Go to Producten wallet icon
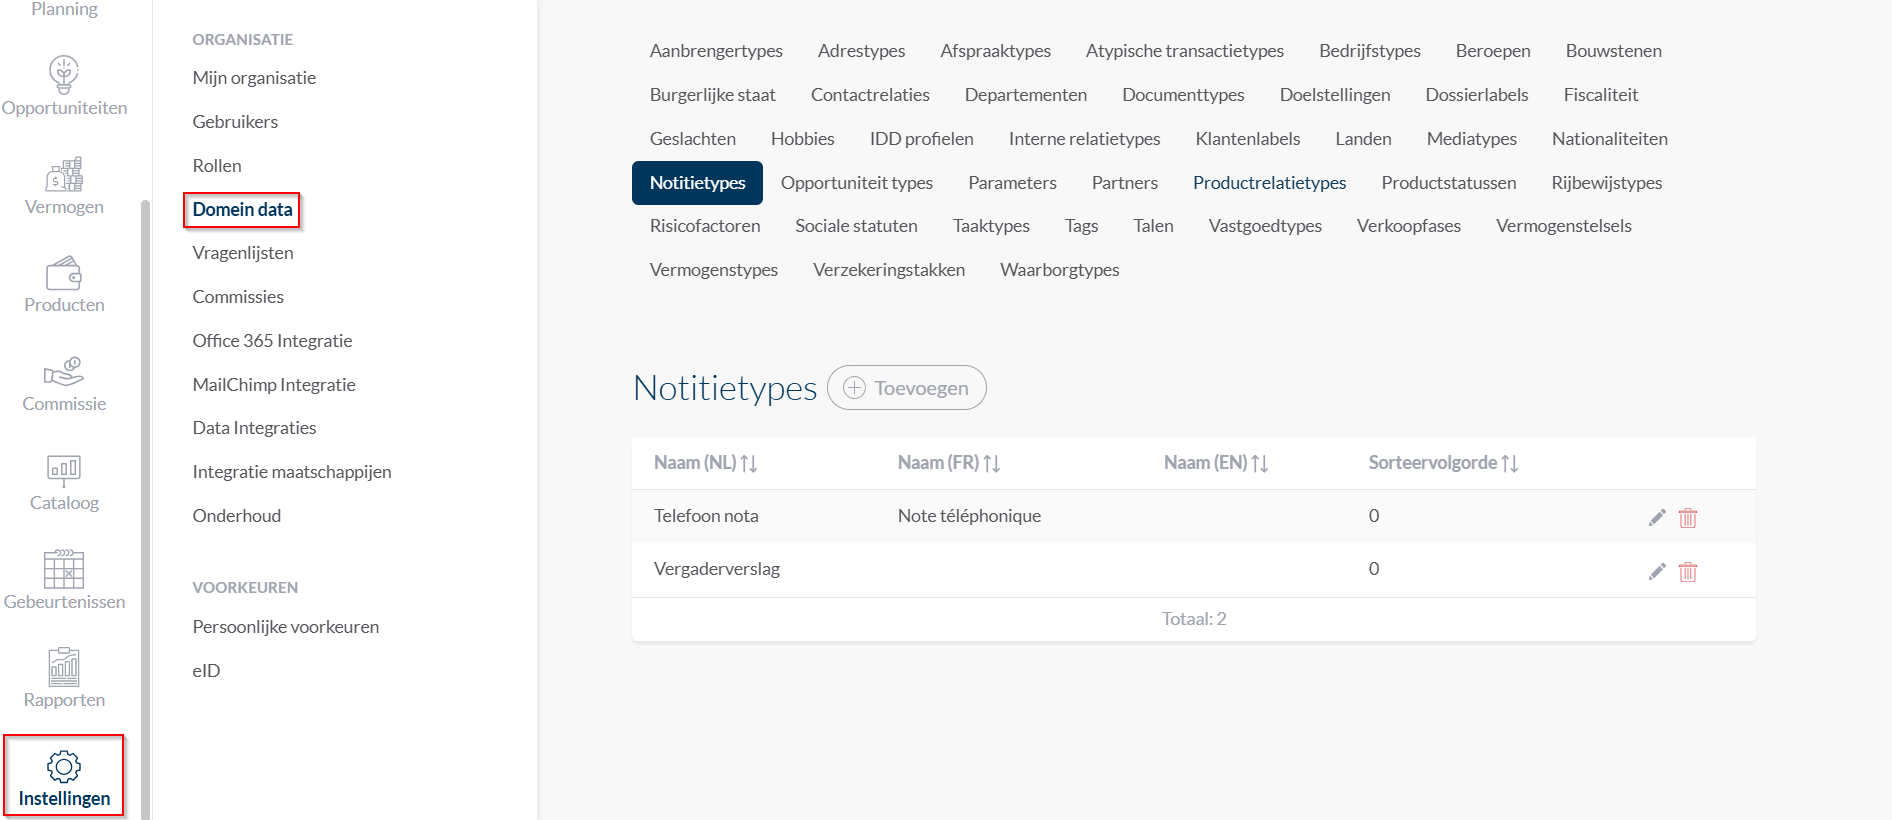The width and height of the screenshot is (1892, 820). [x=64, y=273]
